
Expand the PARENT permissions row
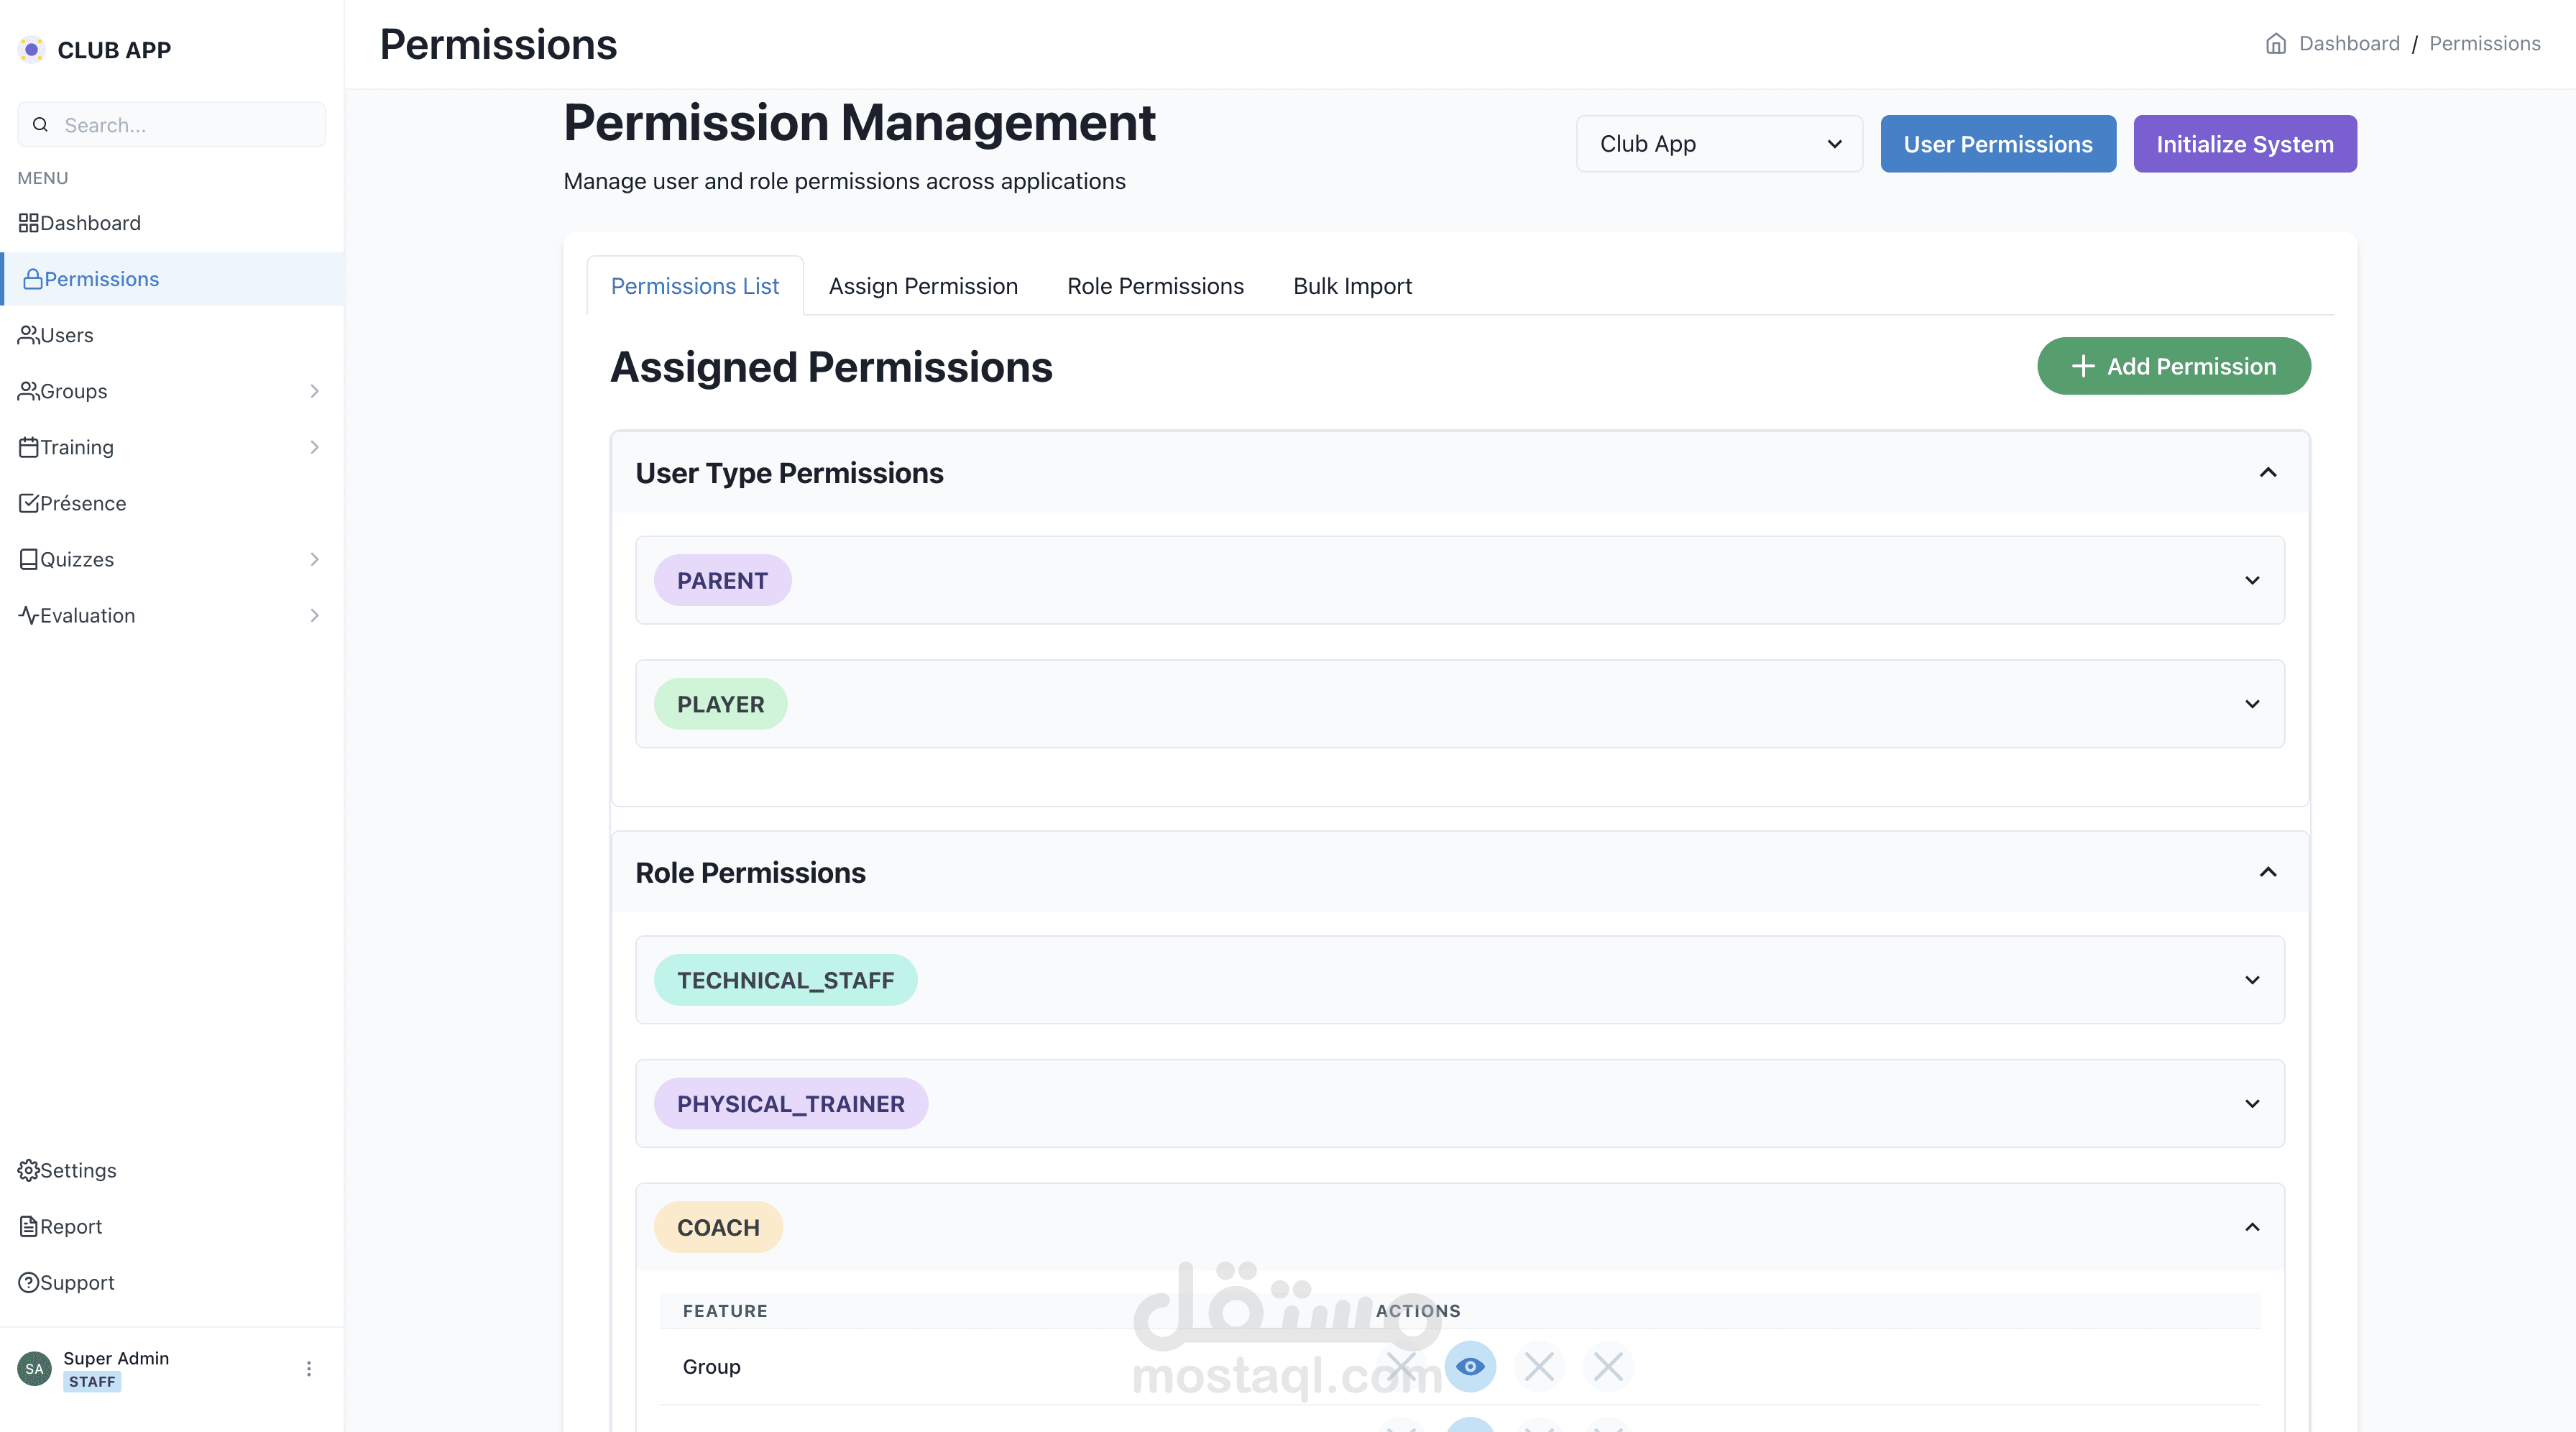click(2252, 580)
